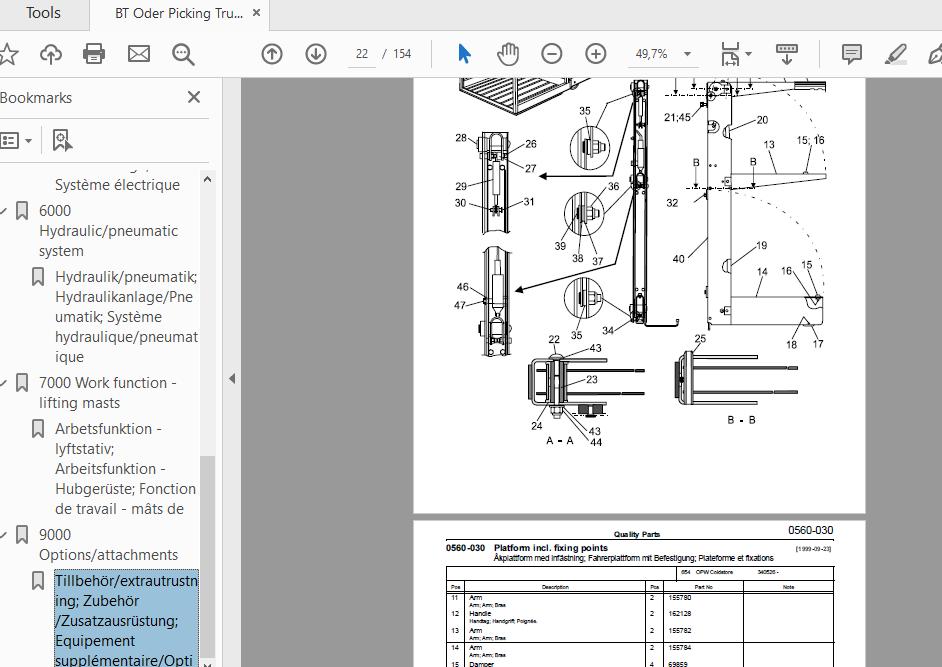Close the BT Oder Picking Tru... tab
This screenshot has width=942, height=667.
(257, 13)
